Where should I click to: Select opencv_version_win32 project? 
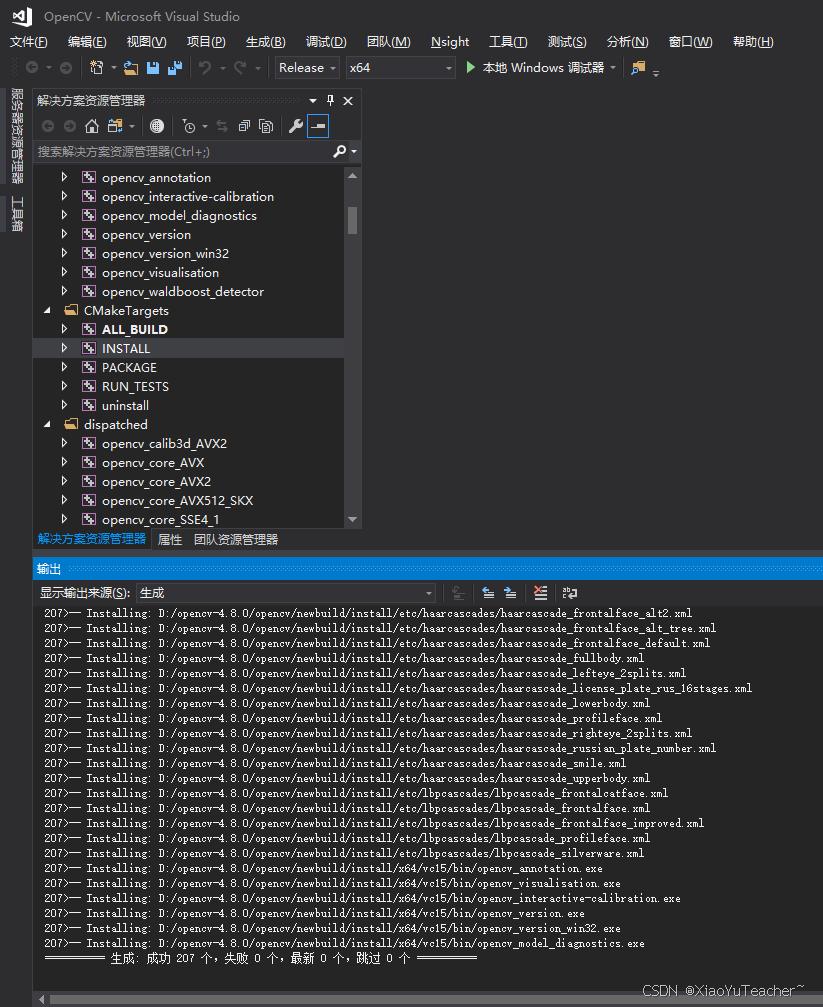point(165,254)
